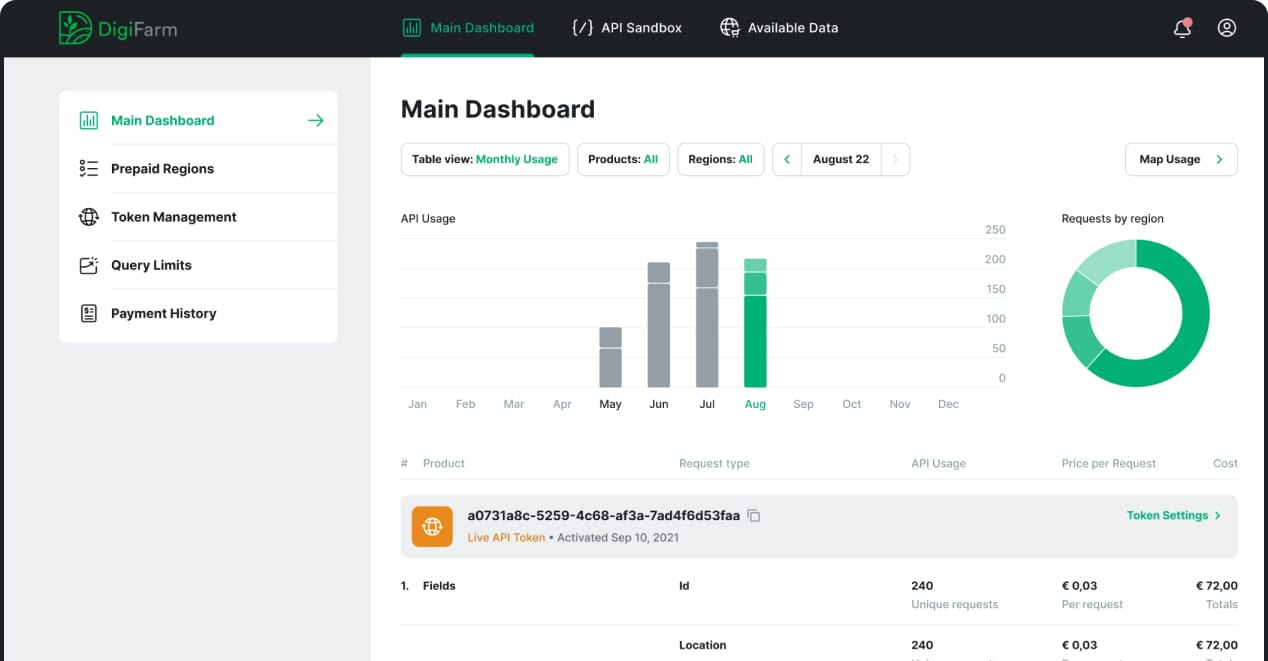Click the Main Dashboard page heading

[x=498, y=109]
